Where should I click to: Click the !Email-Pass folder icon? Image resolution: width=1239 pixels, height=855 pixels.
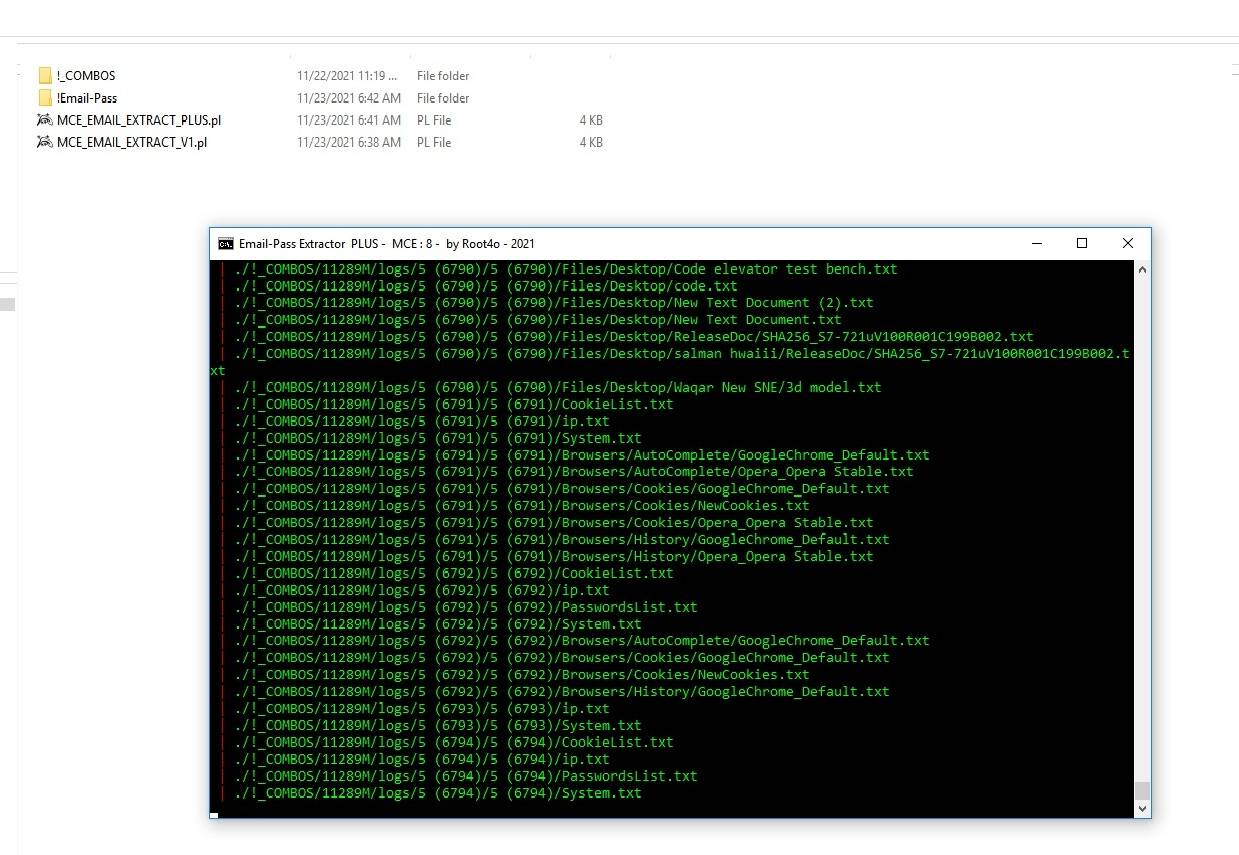pyautogui.click(x=44, y=98)
